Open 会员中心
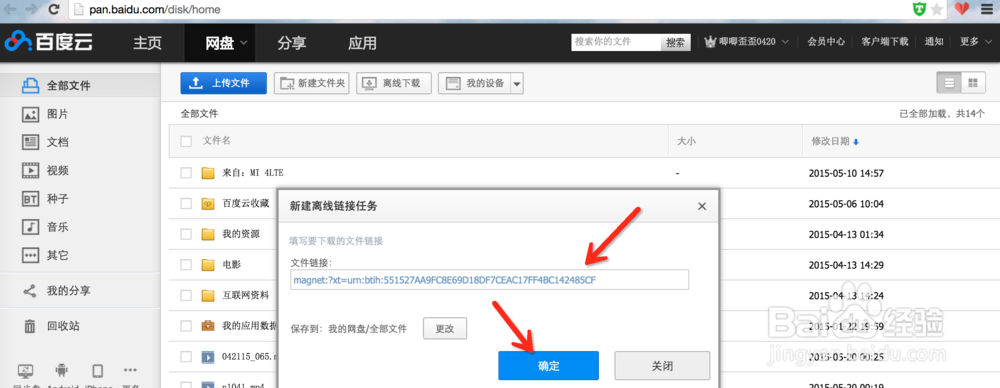The image size is (1000, 388). [826, 41]
